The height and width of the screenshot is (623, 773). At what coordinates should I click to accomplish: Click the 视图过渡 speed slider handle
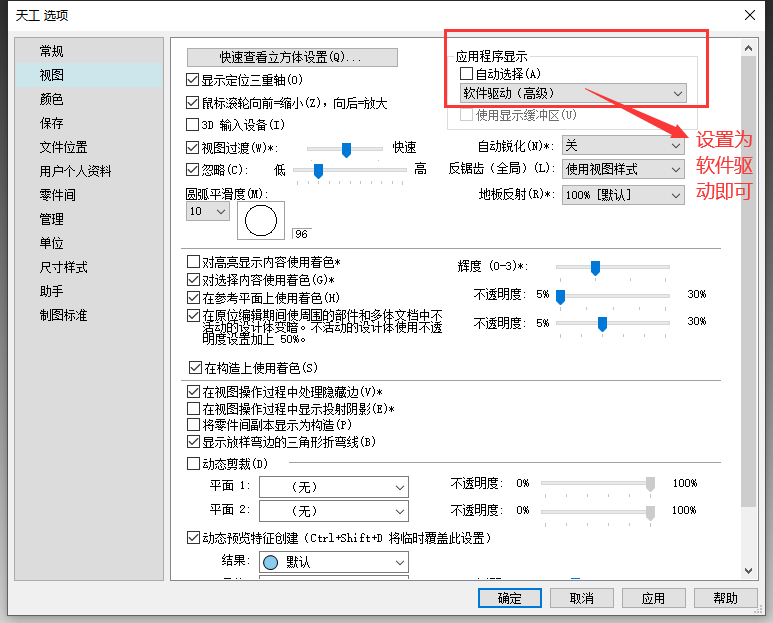[346, 149]
